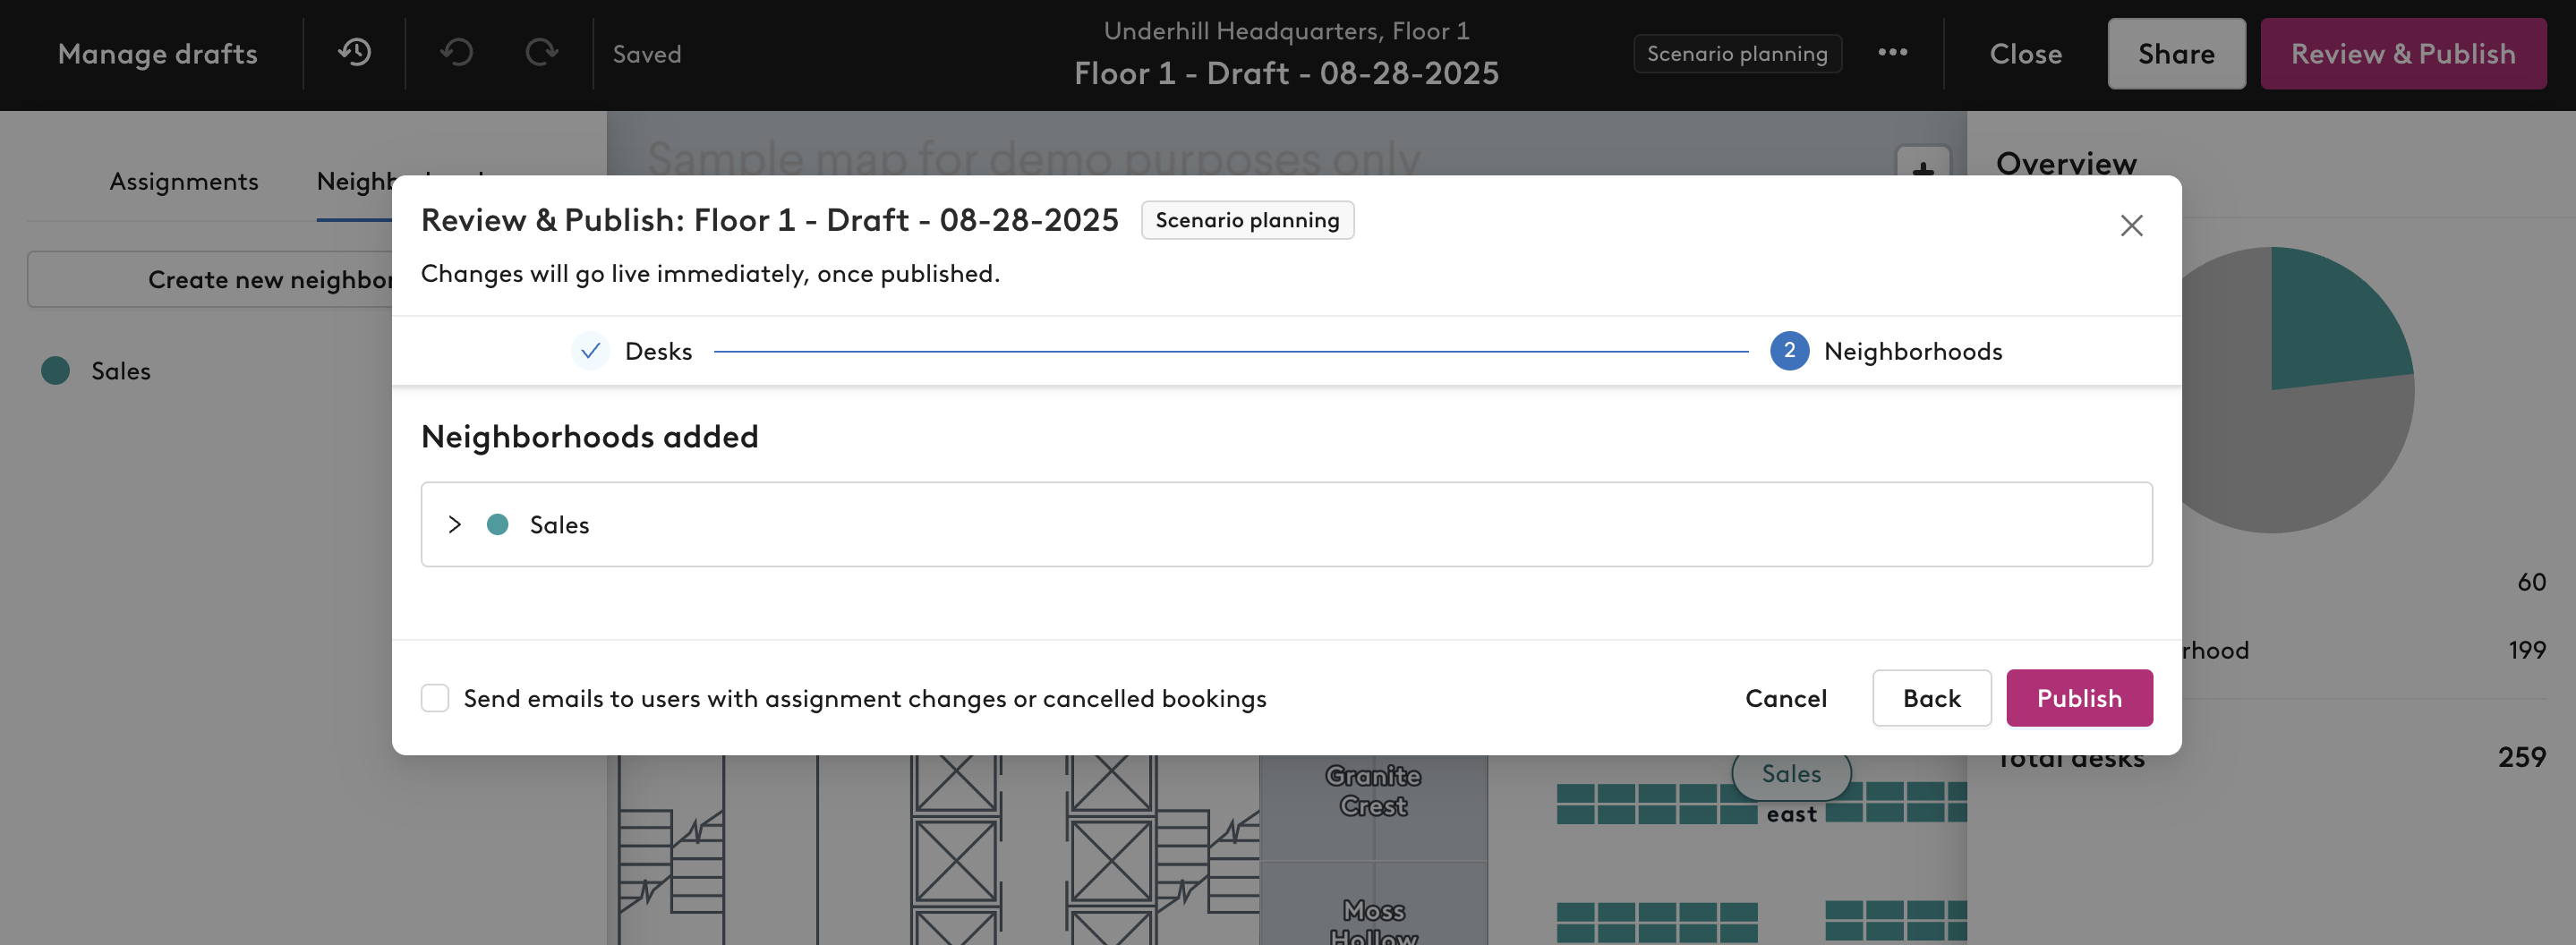Click the redo arrow icon
The width and height of the screenshot is (2576, 945).
point(541,53)
